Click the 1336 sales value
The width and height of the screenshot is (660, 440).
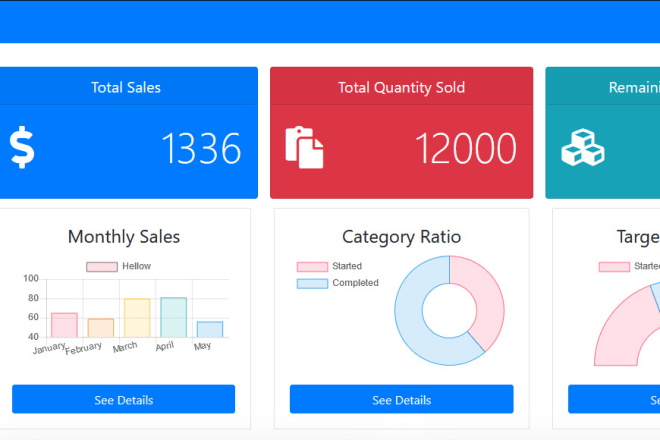pos(201,148)
